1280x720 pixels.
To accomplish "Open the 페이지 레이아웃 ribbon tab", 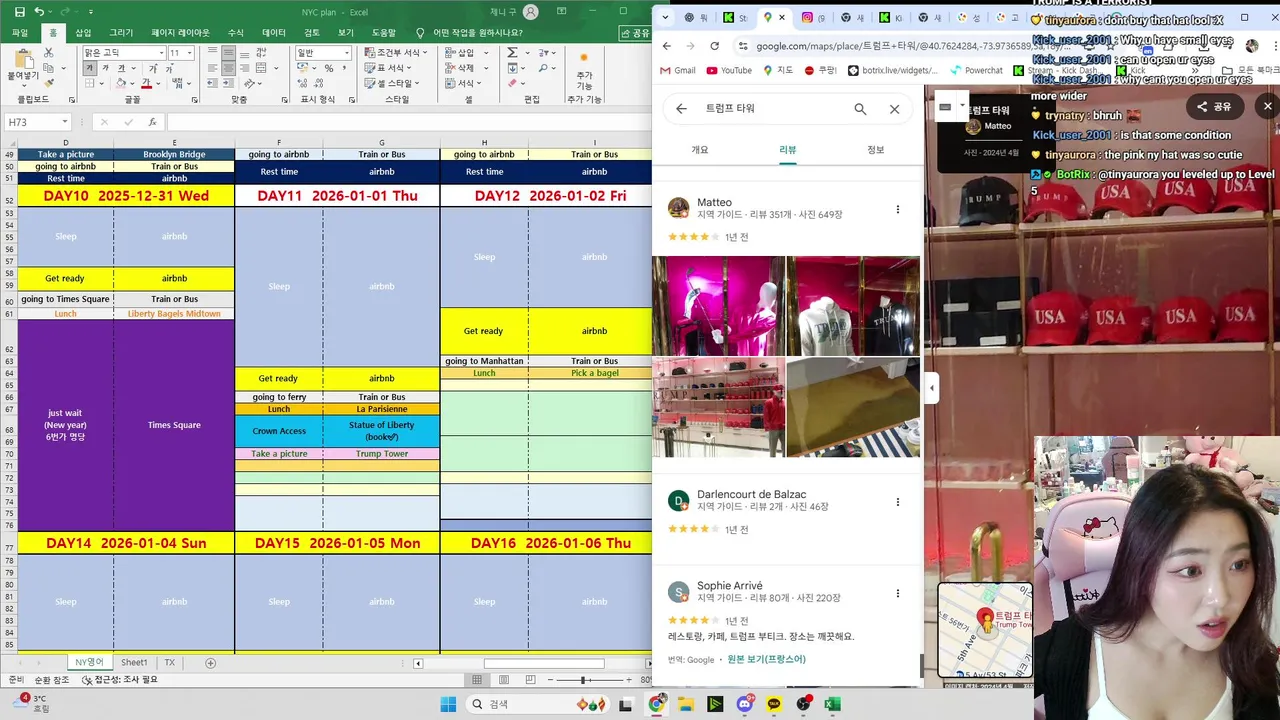I will (x=181, y=33).
